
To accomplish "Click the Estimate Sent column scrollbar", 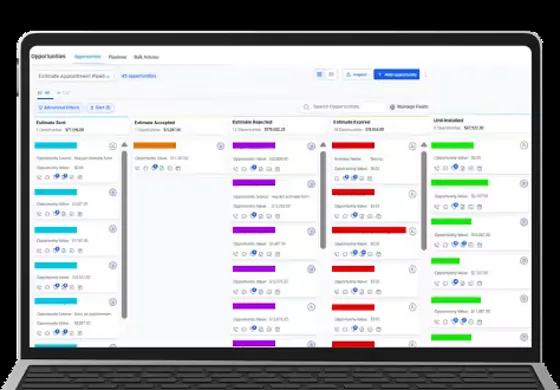I will coord(124,235).
